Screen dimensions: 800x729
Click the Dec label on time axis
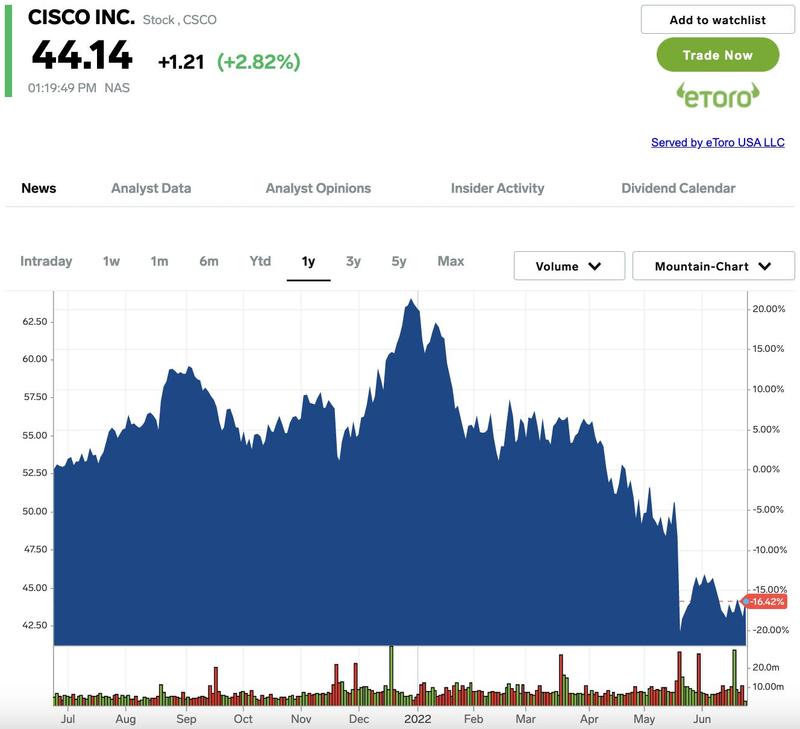[359, 719]
